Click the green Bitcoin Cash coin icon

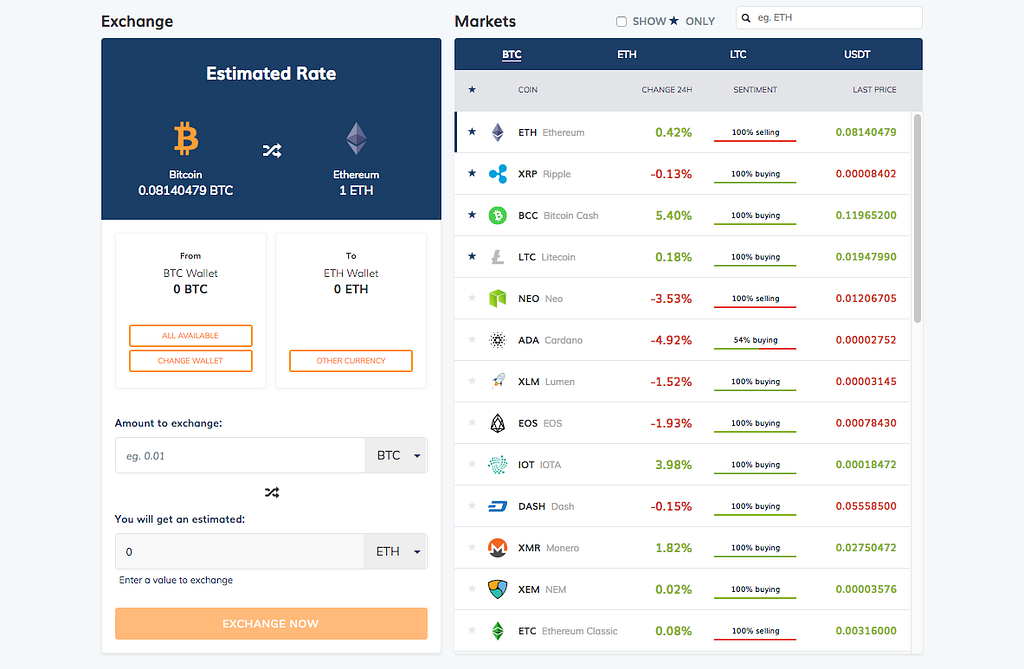click(x=498, y=215)
